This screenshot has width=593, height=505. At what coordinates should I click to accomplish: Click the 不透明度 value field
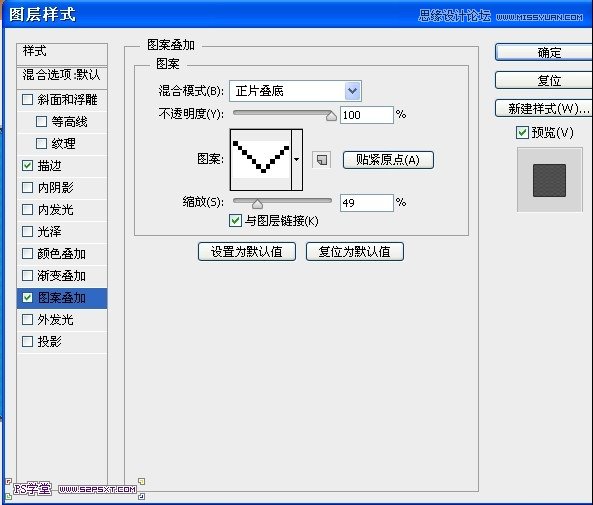pos(366,115)
